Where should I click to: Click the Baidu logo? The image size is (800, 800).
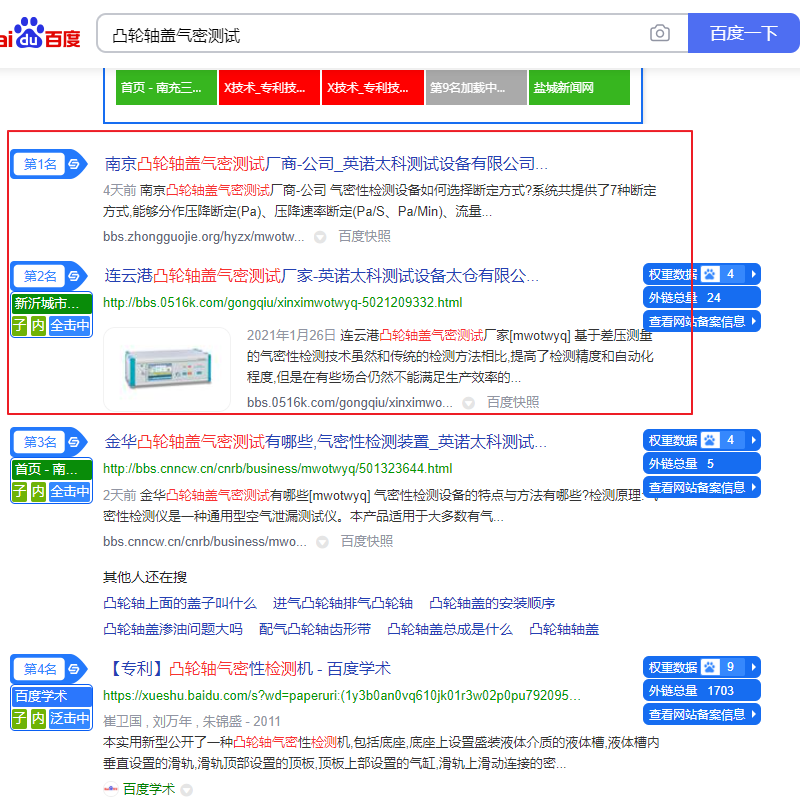(40, 34)
